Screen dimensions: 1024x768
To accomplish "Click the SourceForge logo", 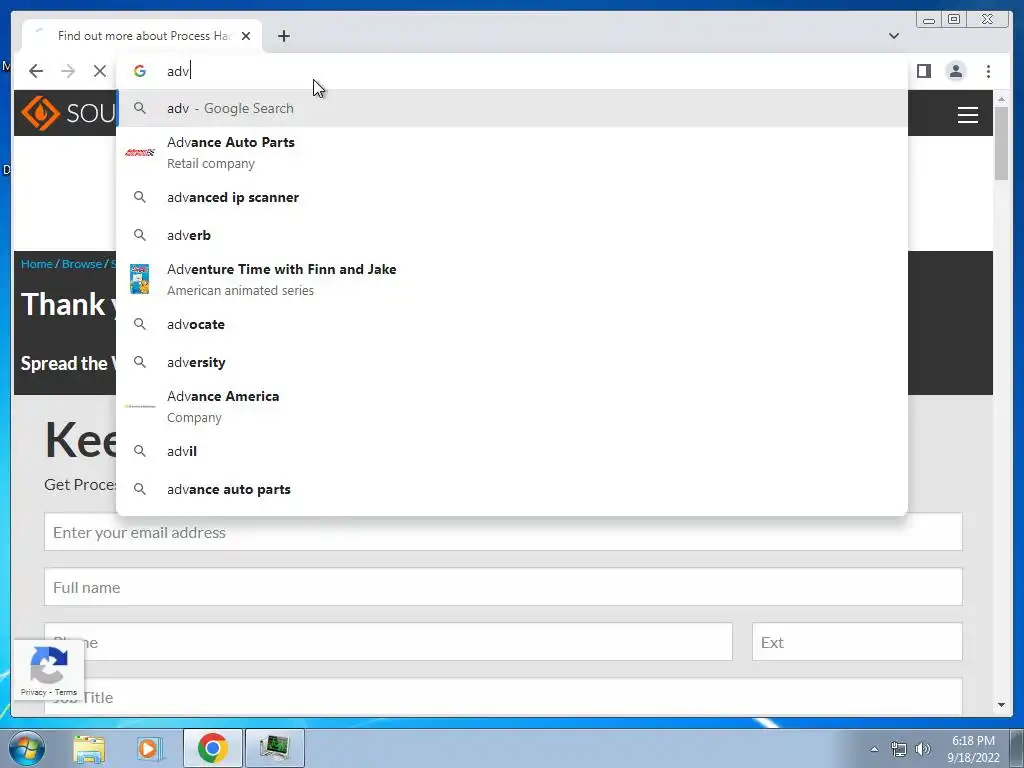I will point(68,113).
